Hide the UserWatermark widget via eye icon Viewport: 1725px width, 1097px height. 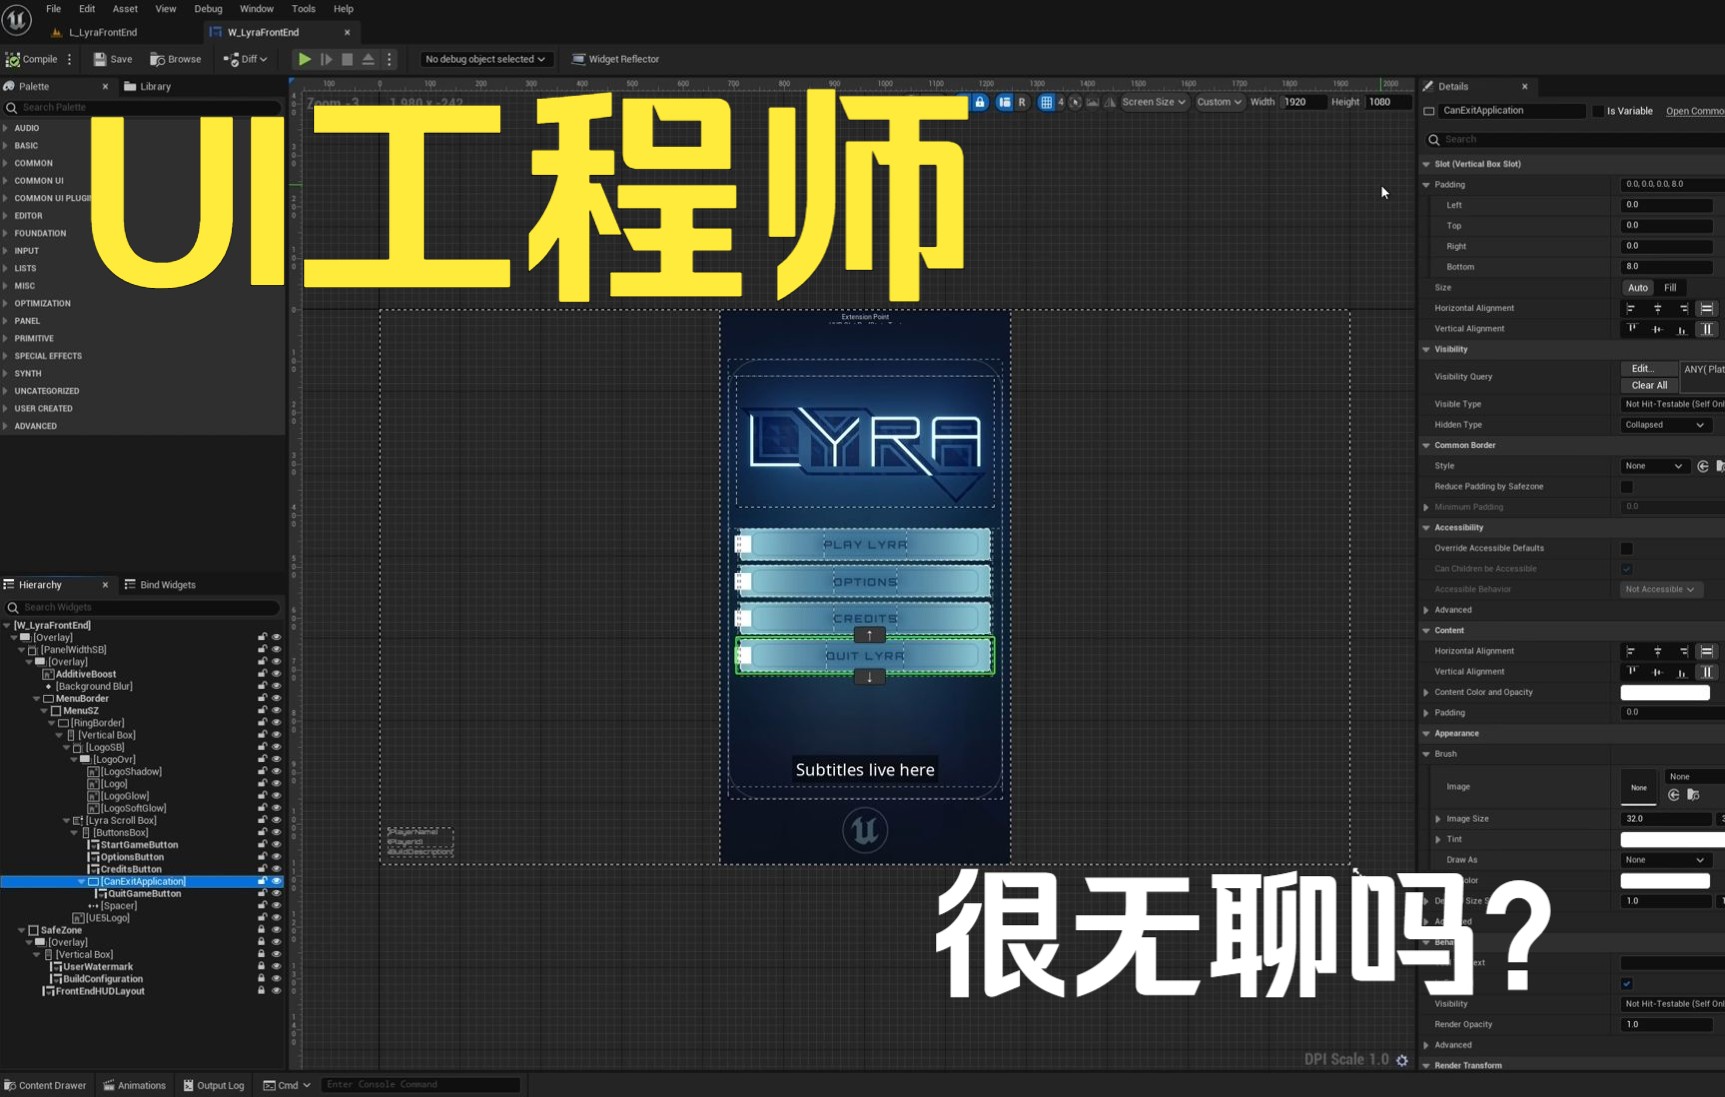coord(276,967)
